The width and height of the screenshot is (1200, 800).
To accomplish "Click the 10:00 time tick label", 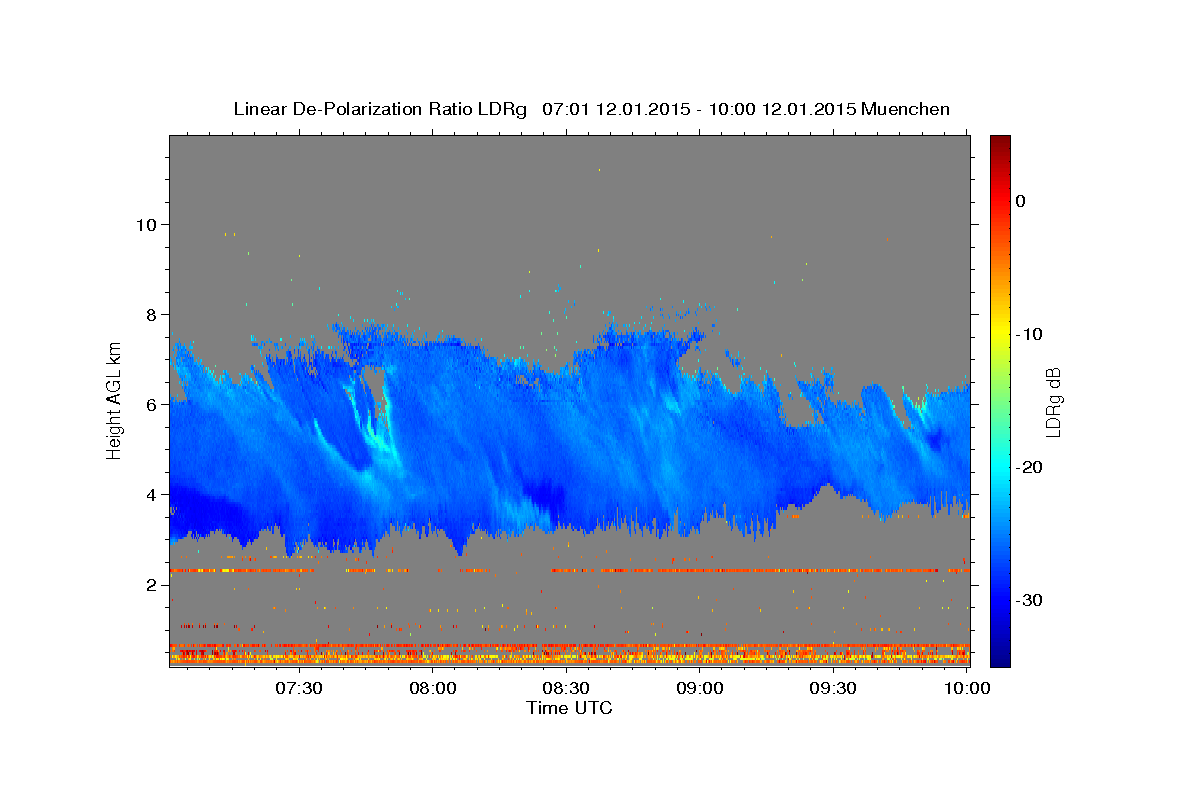I will (x=967, y=688).
